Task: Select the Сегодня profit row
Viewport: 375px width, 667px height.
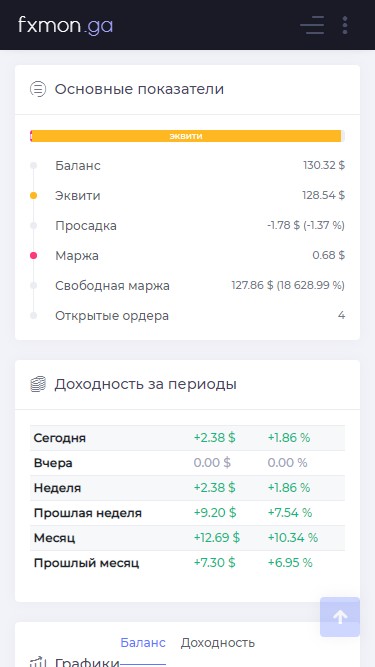Action: click(188, 438)
